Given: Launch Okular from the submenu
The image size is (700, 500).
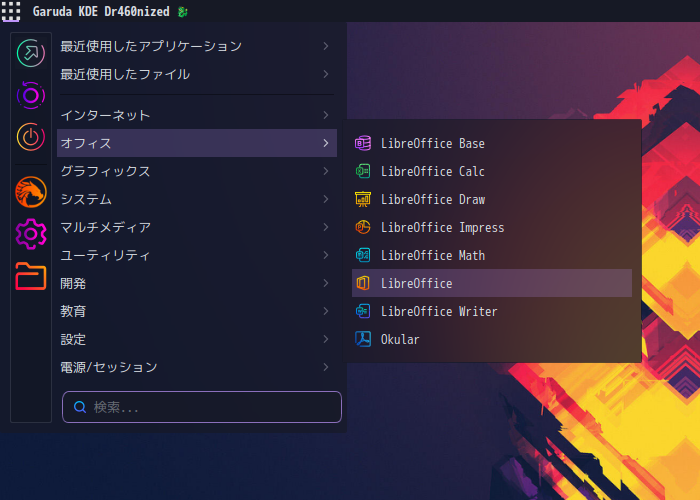Looking at the screenshot, I should click(492, 339).
